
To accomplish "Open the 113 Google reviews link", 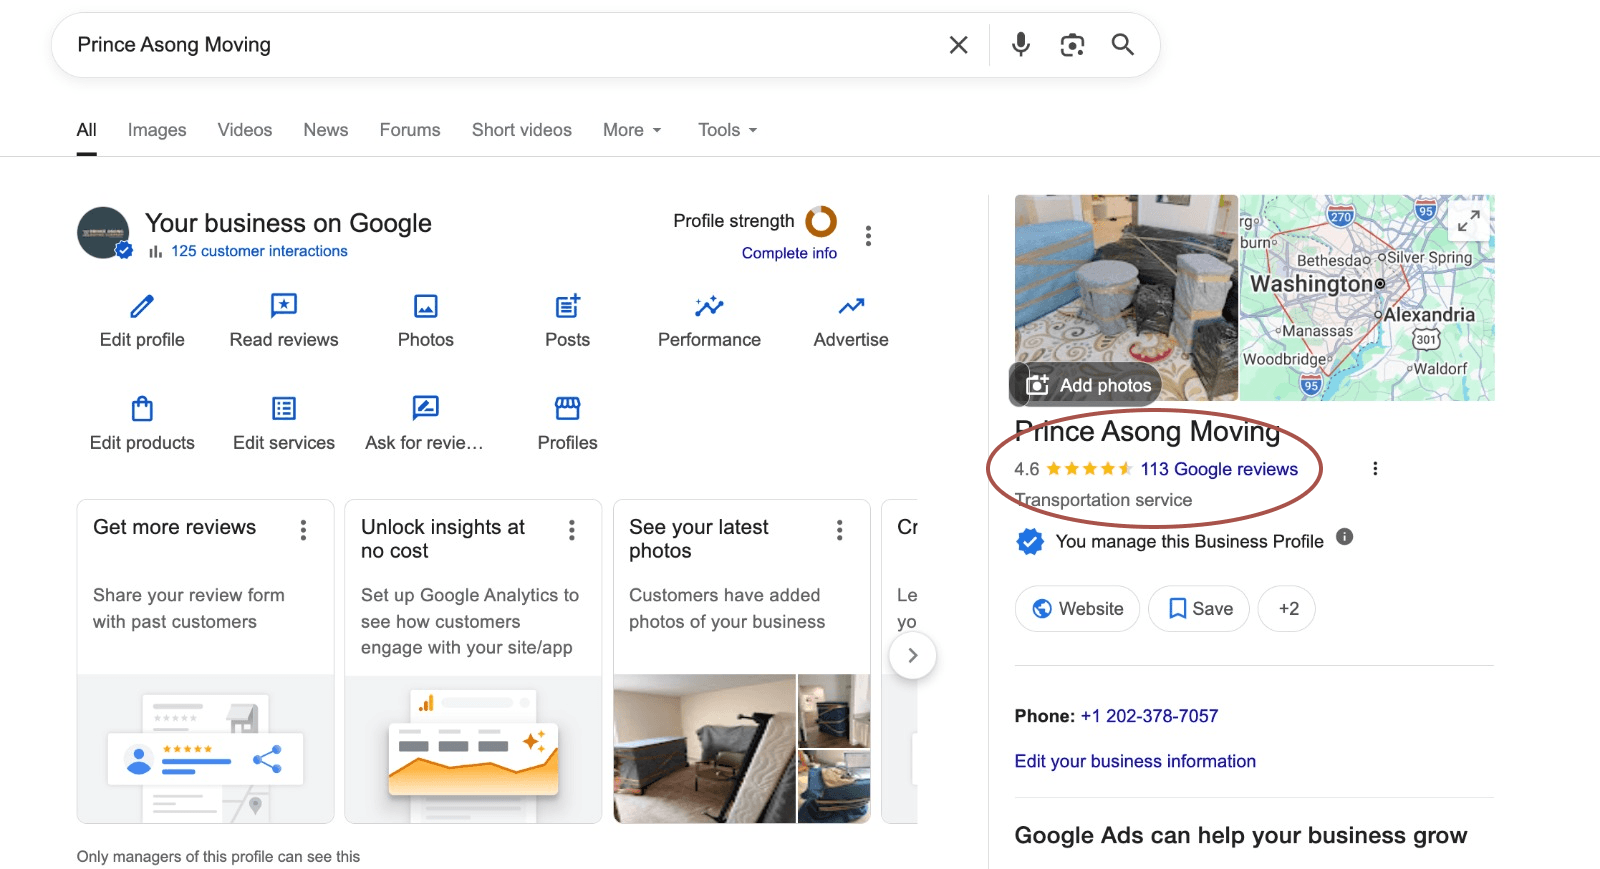I will [1219, 469].
